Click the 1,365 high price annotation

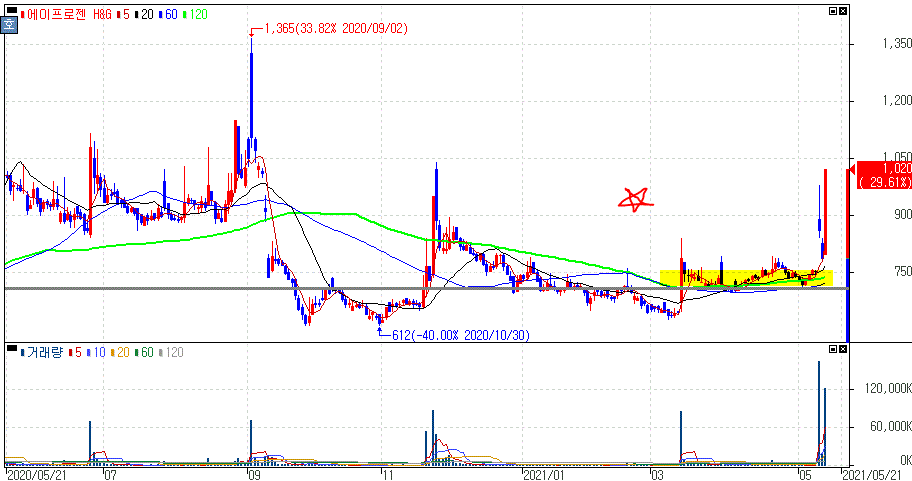click(336, 28)
